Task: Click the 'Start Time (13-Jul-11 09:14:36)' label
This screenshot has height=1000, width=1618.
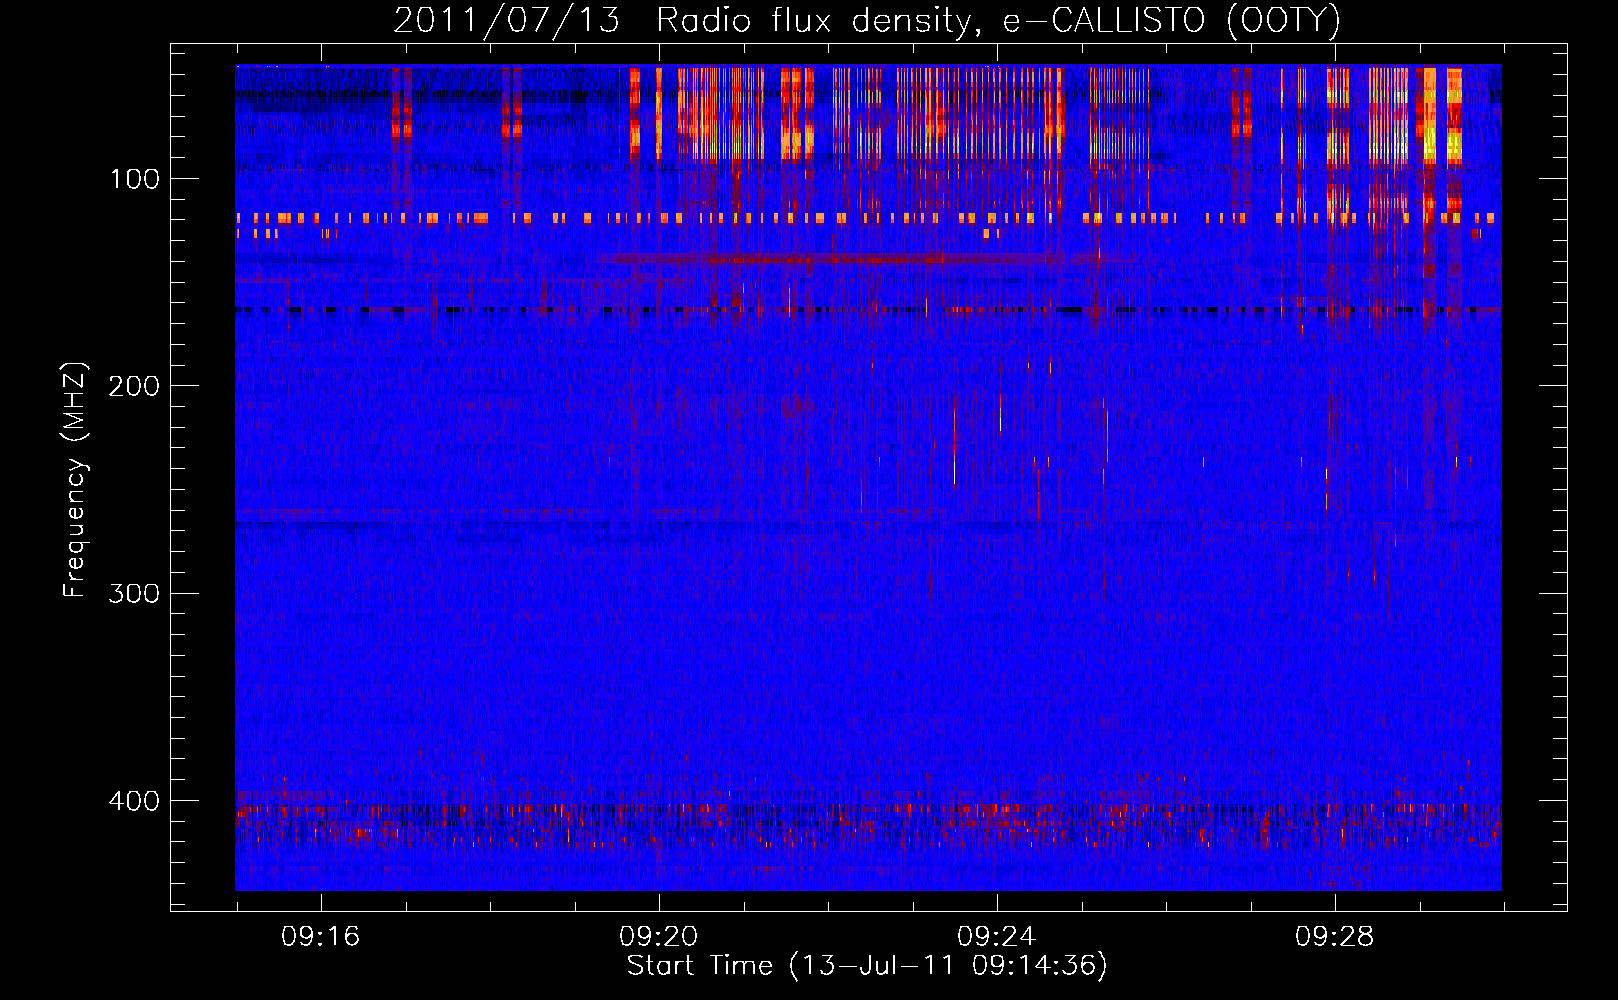Action: (x=867, y=966)
